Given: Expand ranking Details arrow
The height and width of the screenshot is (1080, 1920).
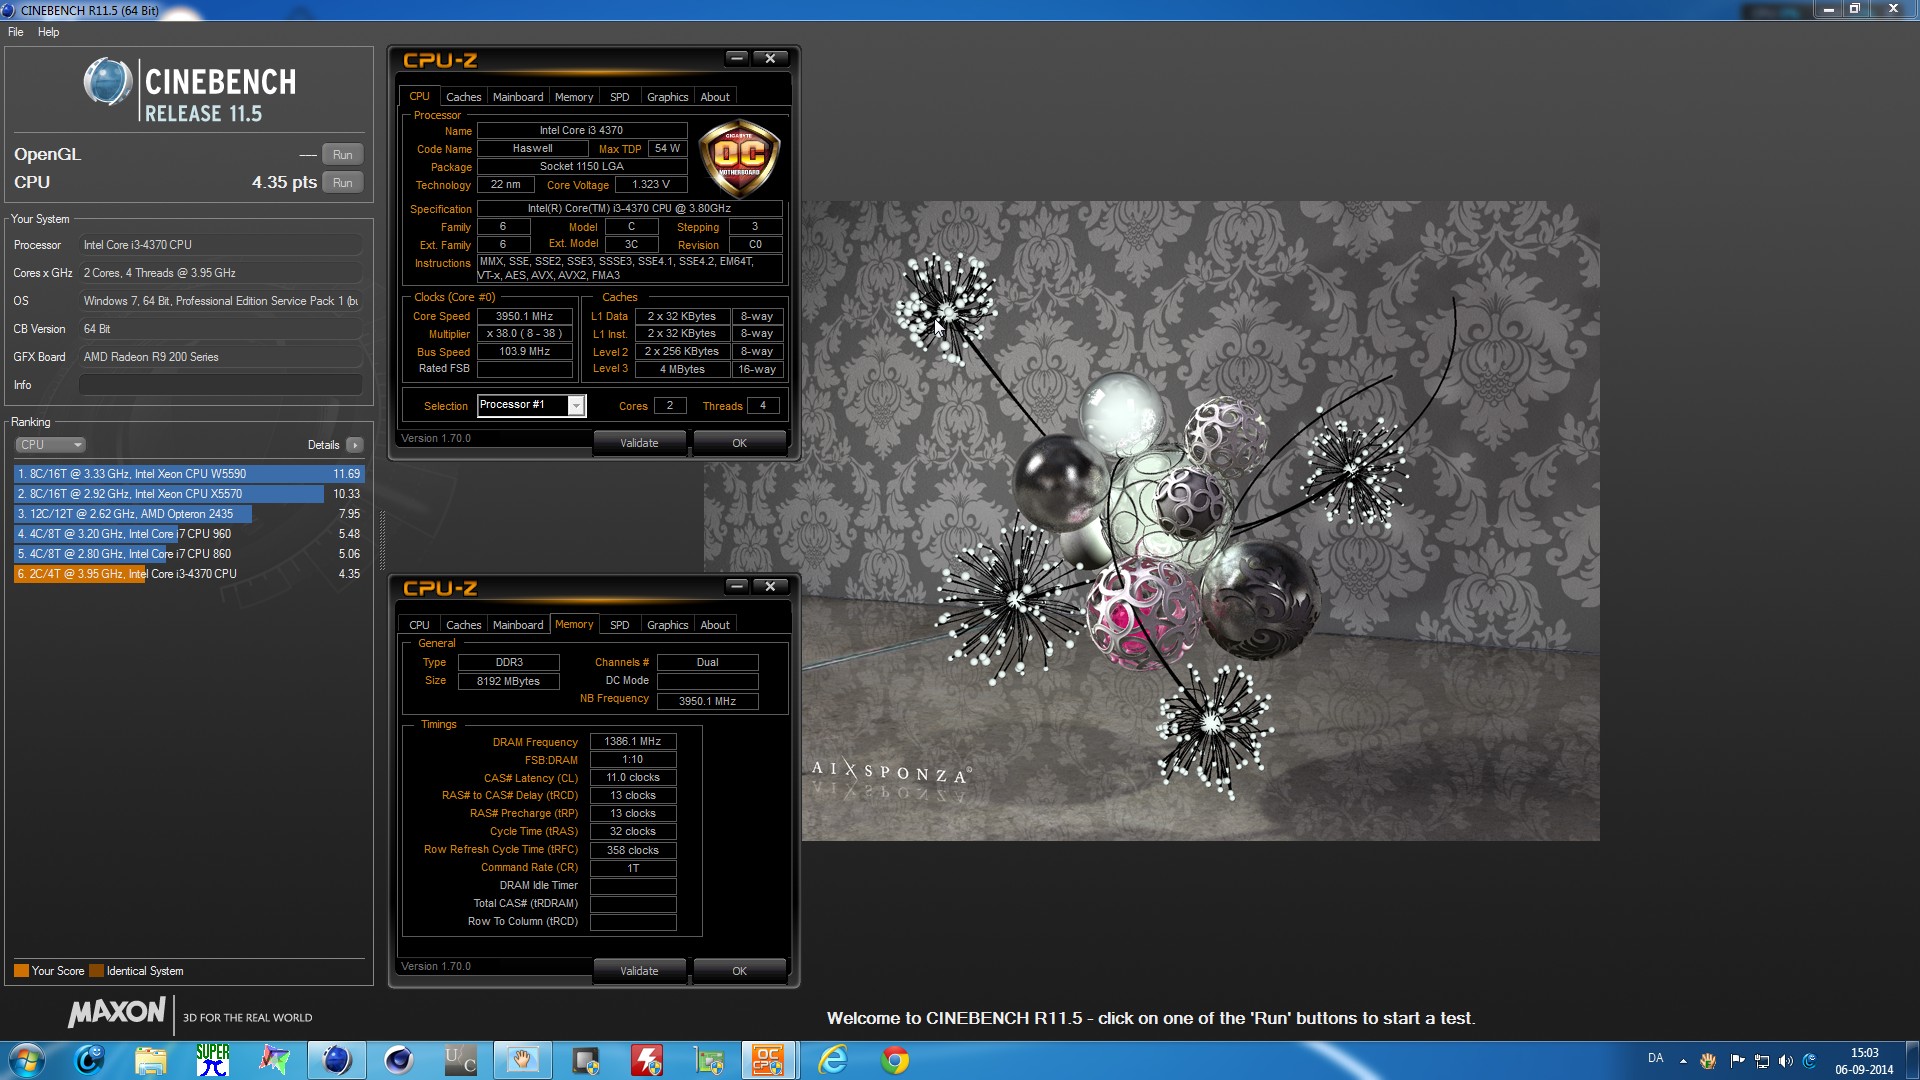Looking at the screenshot, I should pos(355,445).
